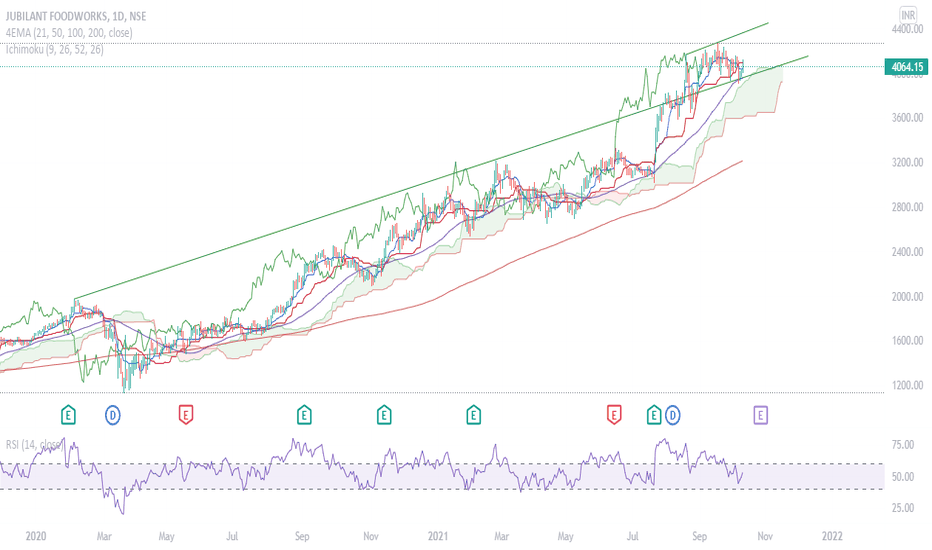The height and width of the screenshot is (550, 932).
Task: Open the red E earnings marker of June 2021
Action: click(614, 414)
